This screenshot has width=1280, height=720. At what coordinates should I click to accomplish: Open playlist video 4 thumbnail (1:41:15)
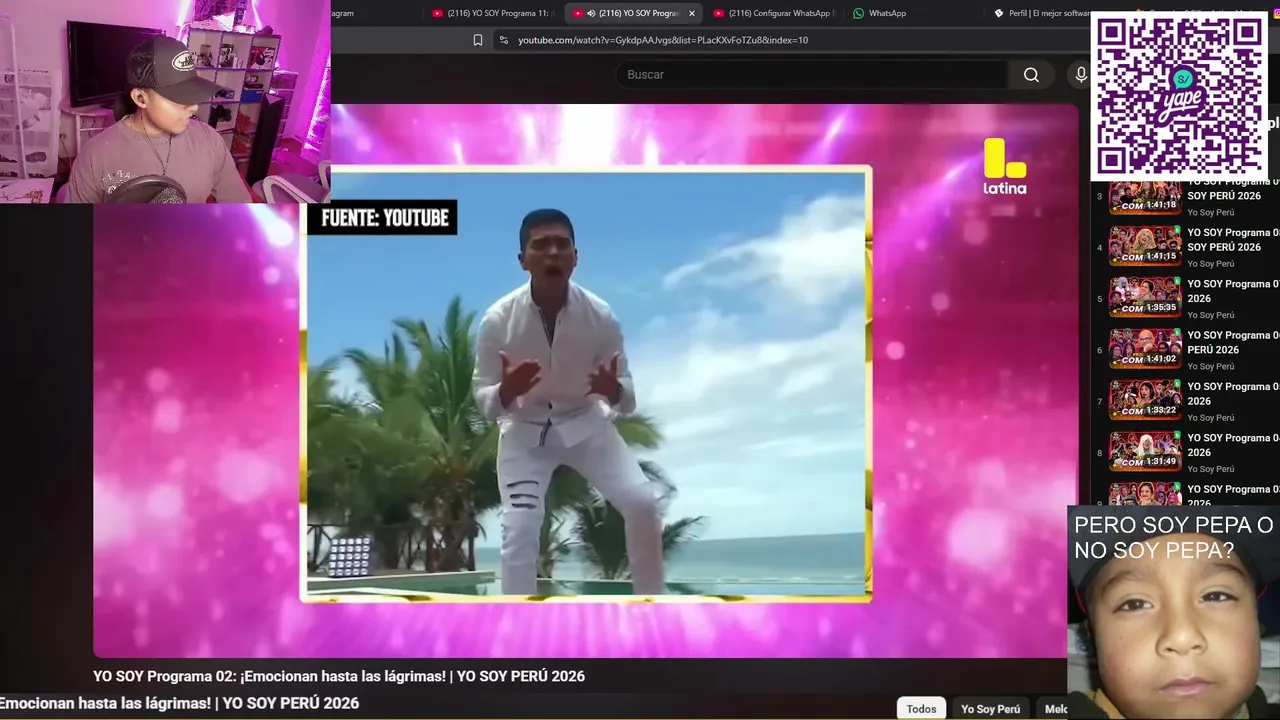coord(1145,246)
